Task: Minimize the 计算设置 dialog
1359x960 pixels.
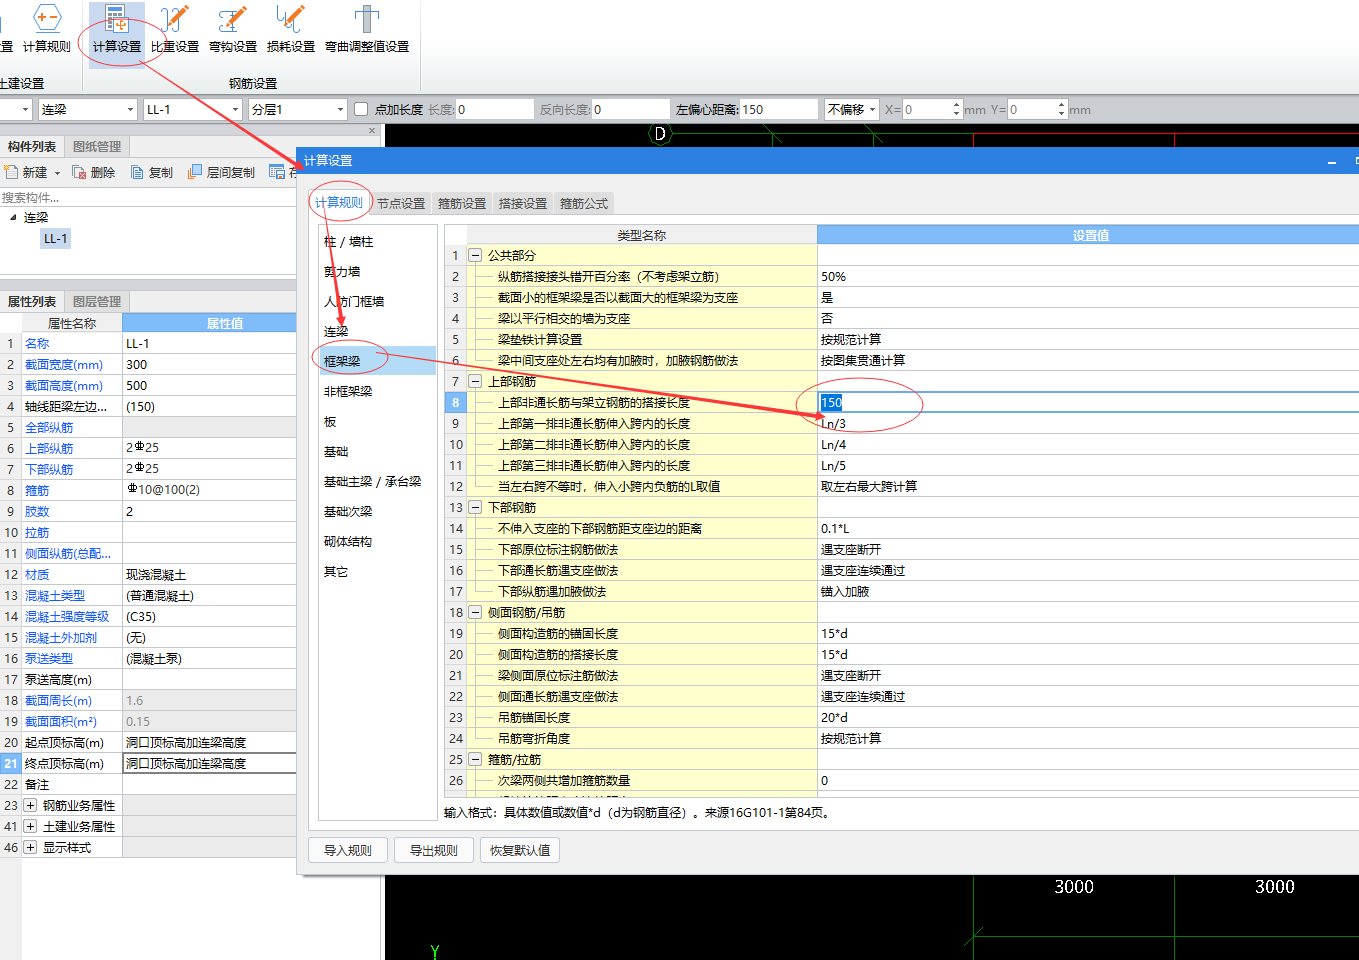Action: [x=1332, y=161]
